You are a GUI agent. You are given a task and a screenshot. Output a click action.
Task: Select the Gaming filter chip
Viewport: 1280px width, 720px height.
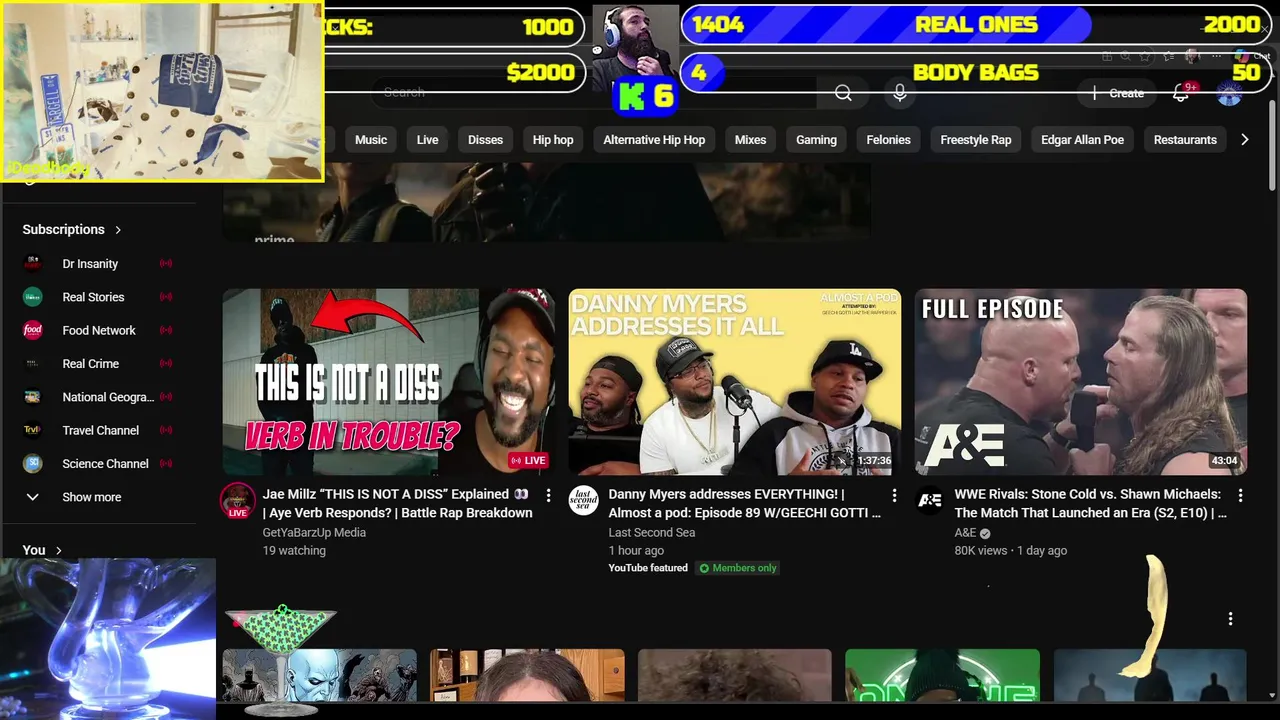click(816, 140)
